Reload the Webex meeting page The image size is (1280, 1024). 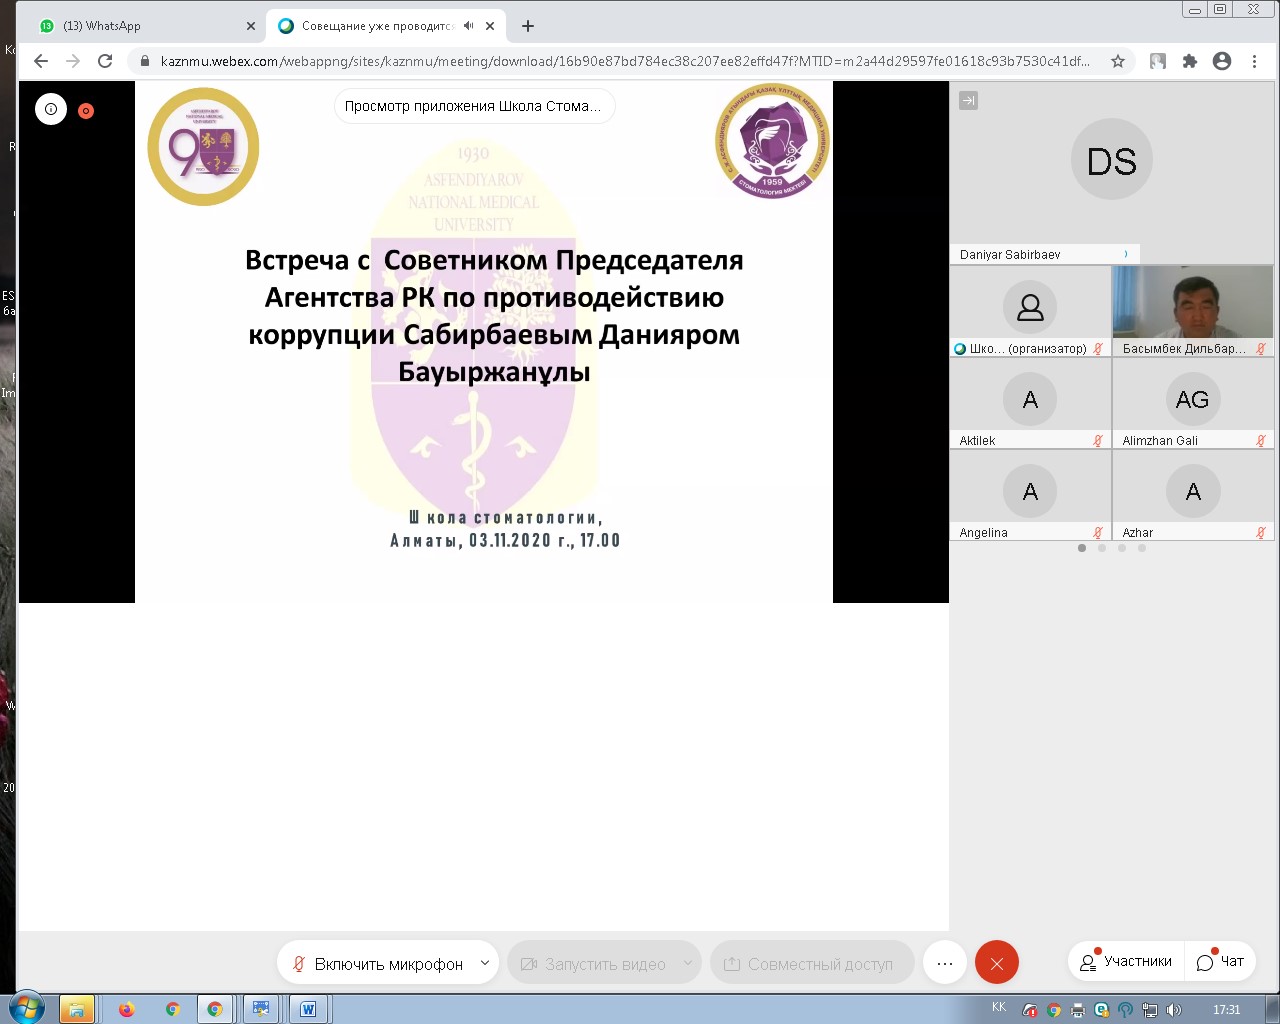click(105, 61)
